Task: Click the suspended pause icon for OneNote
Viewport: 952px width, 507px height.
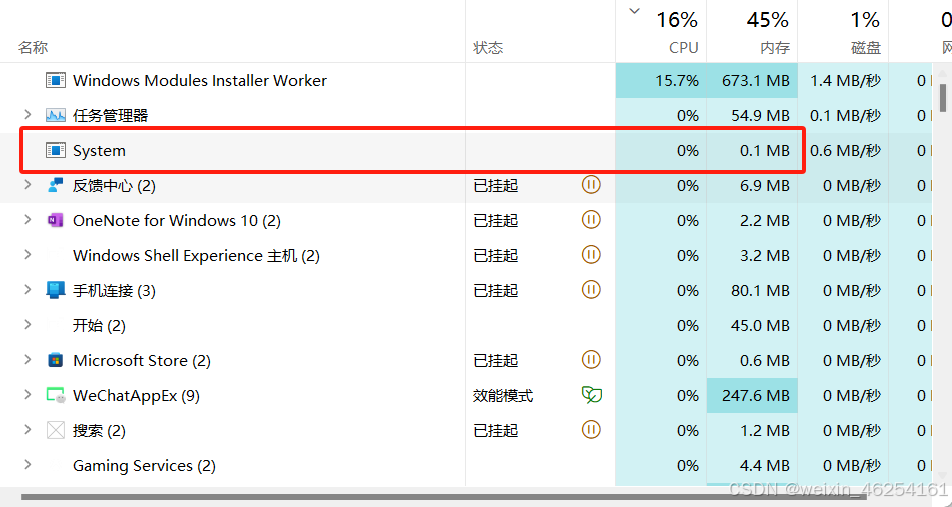Action: tap(591, 219)
